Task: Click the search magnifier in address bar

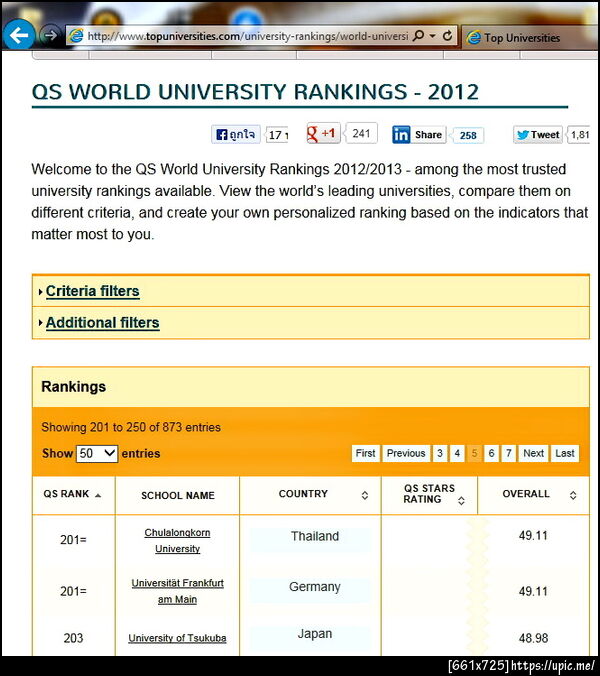Action: (x=419, y=36)
